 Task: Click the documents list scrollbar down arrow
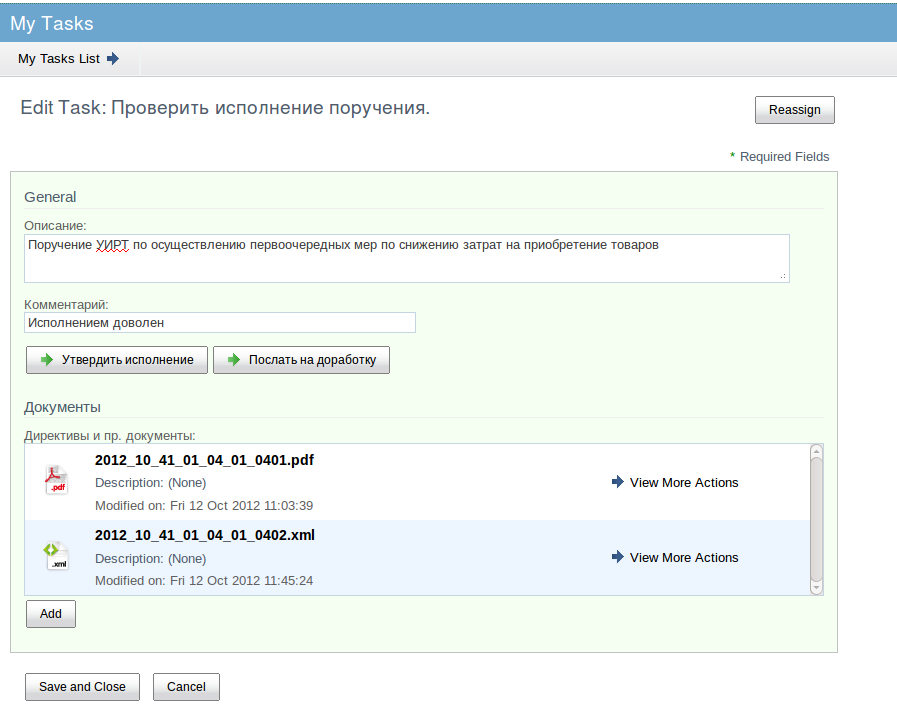pos(816,588)
